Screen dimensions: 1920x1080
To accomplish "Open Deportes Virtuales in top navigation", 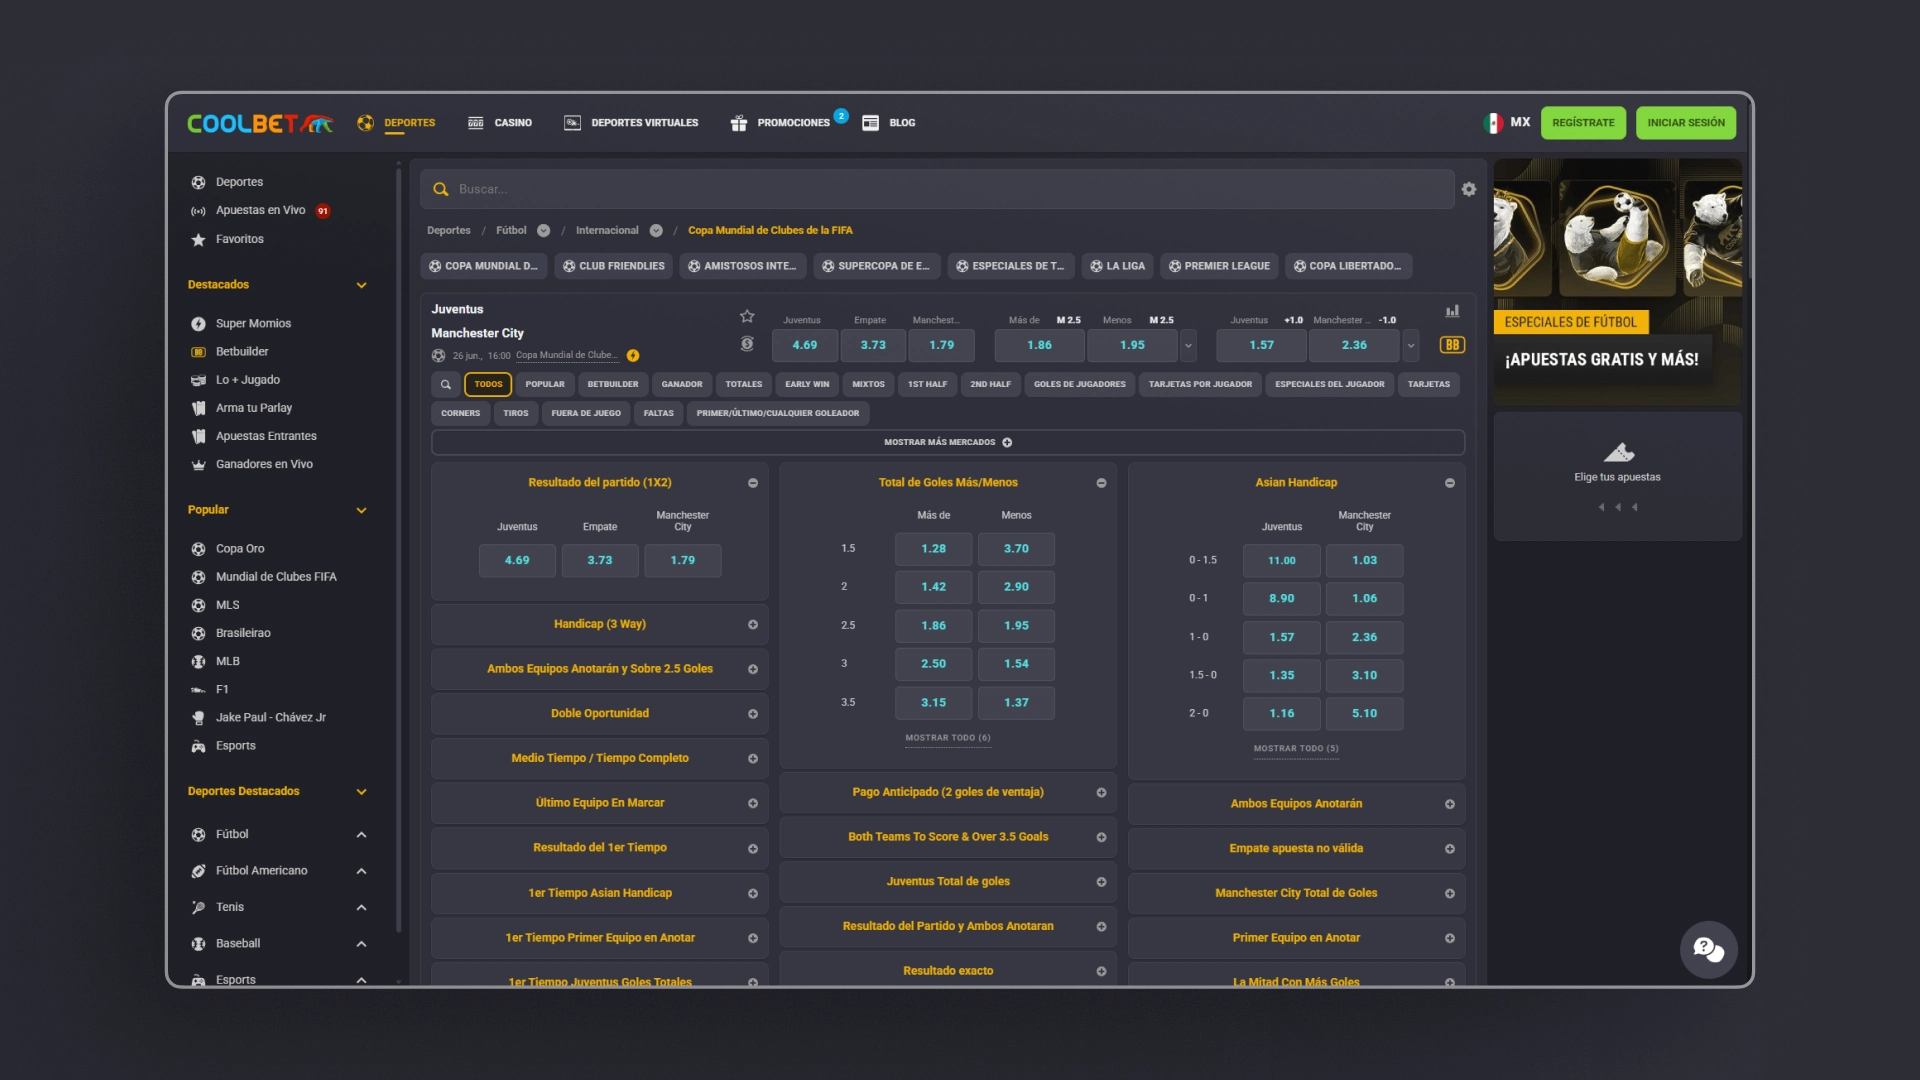I will point(631,123).
